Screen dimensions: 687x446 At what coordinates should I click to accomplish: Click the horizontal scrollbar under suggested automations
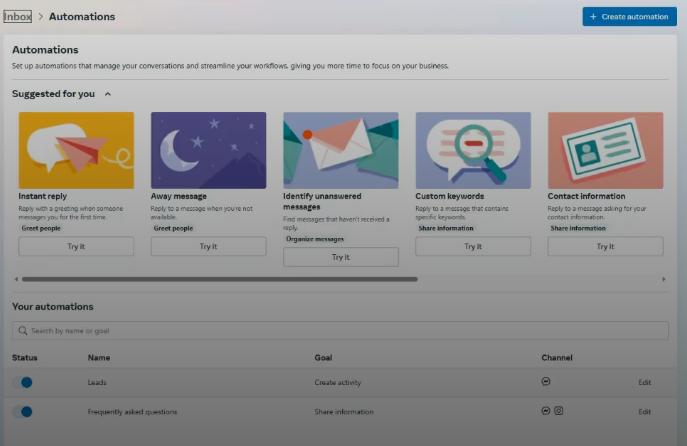(219, 279)
